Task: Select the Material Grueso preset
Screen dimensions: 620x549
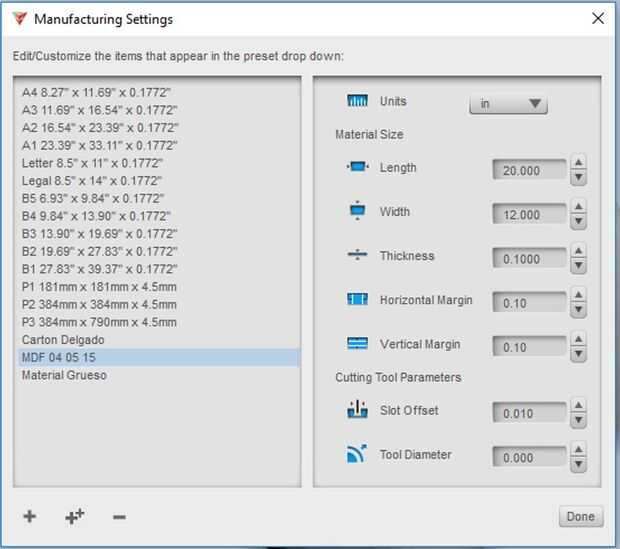Action: tap(64, 376)
